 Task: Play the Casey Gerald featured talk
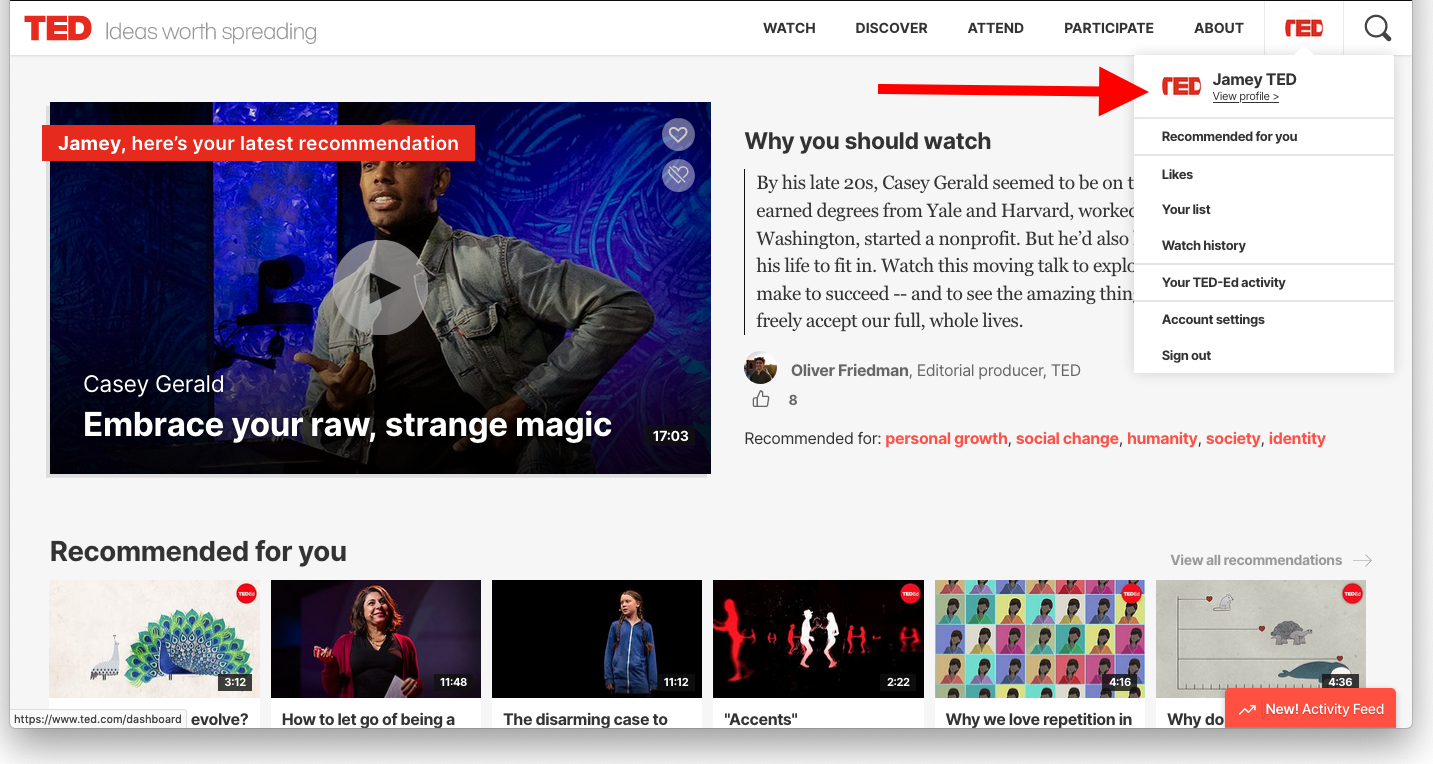click(x=380, y=288)
